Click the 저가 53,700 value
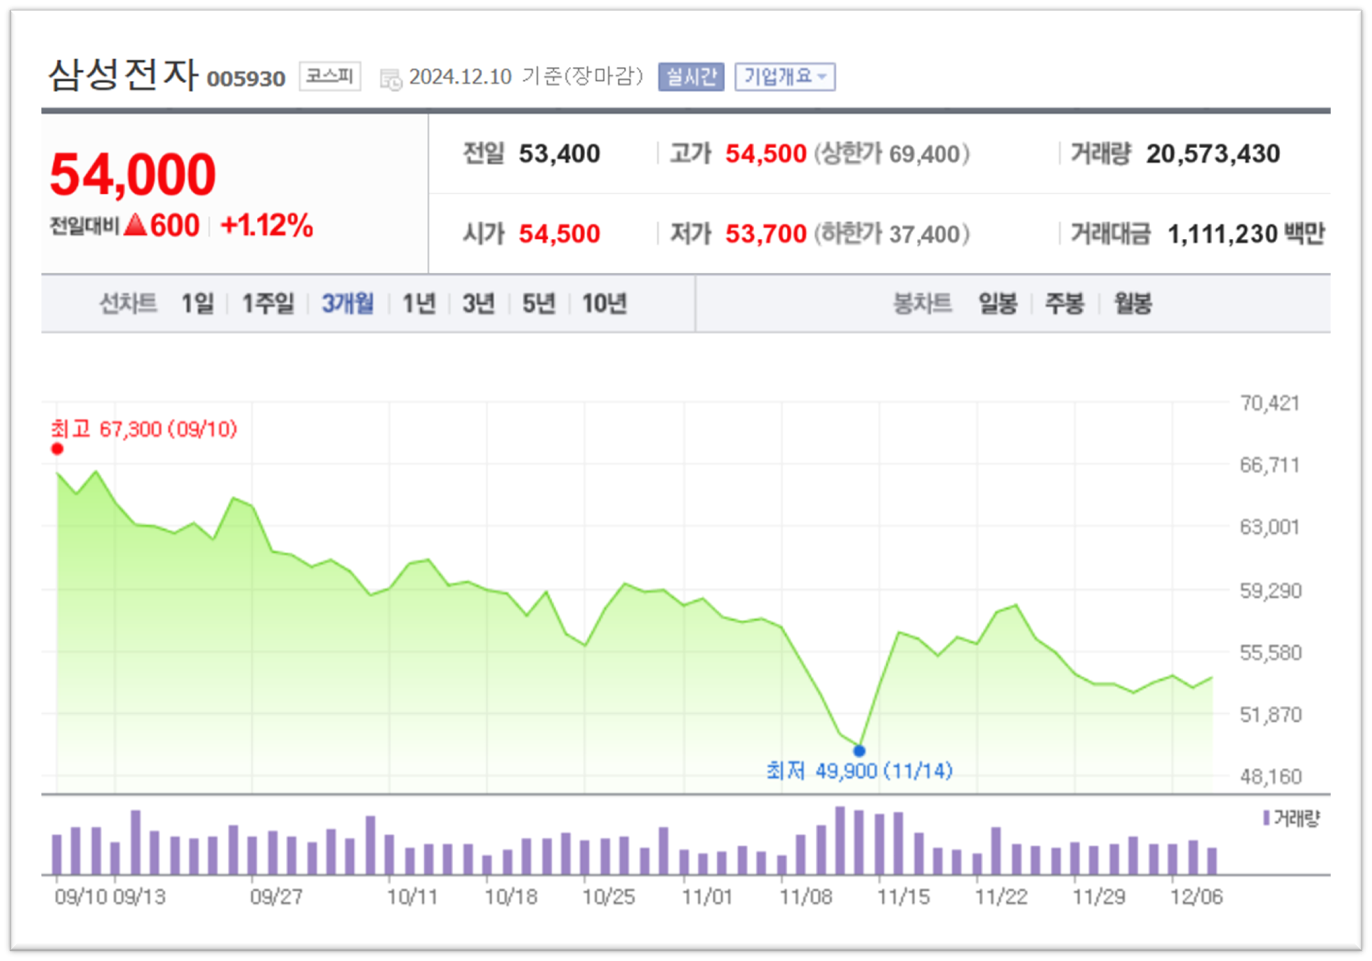Image resolution: width=1372 pixels, height=961 pixels. click(766, 234)
